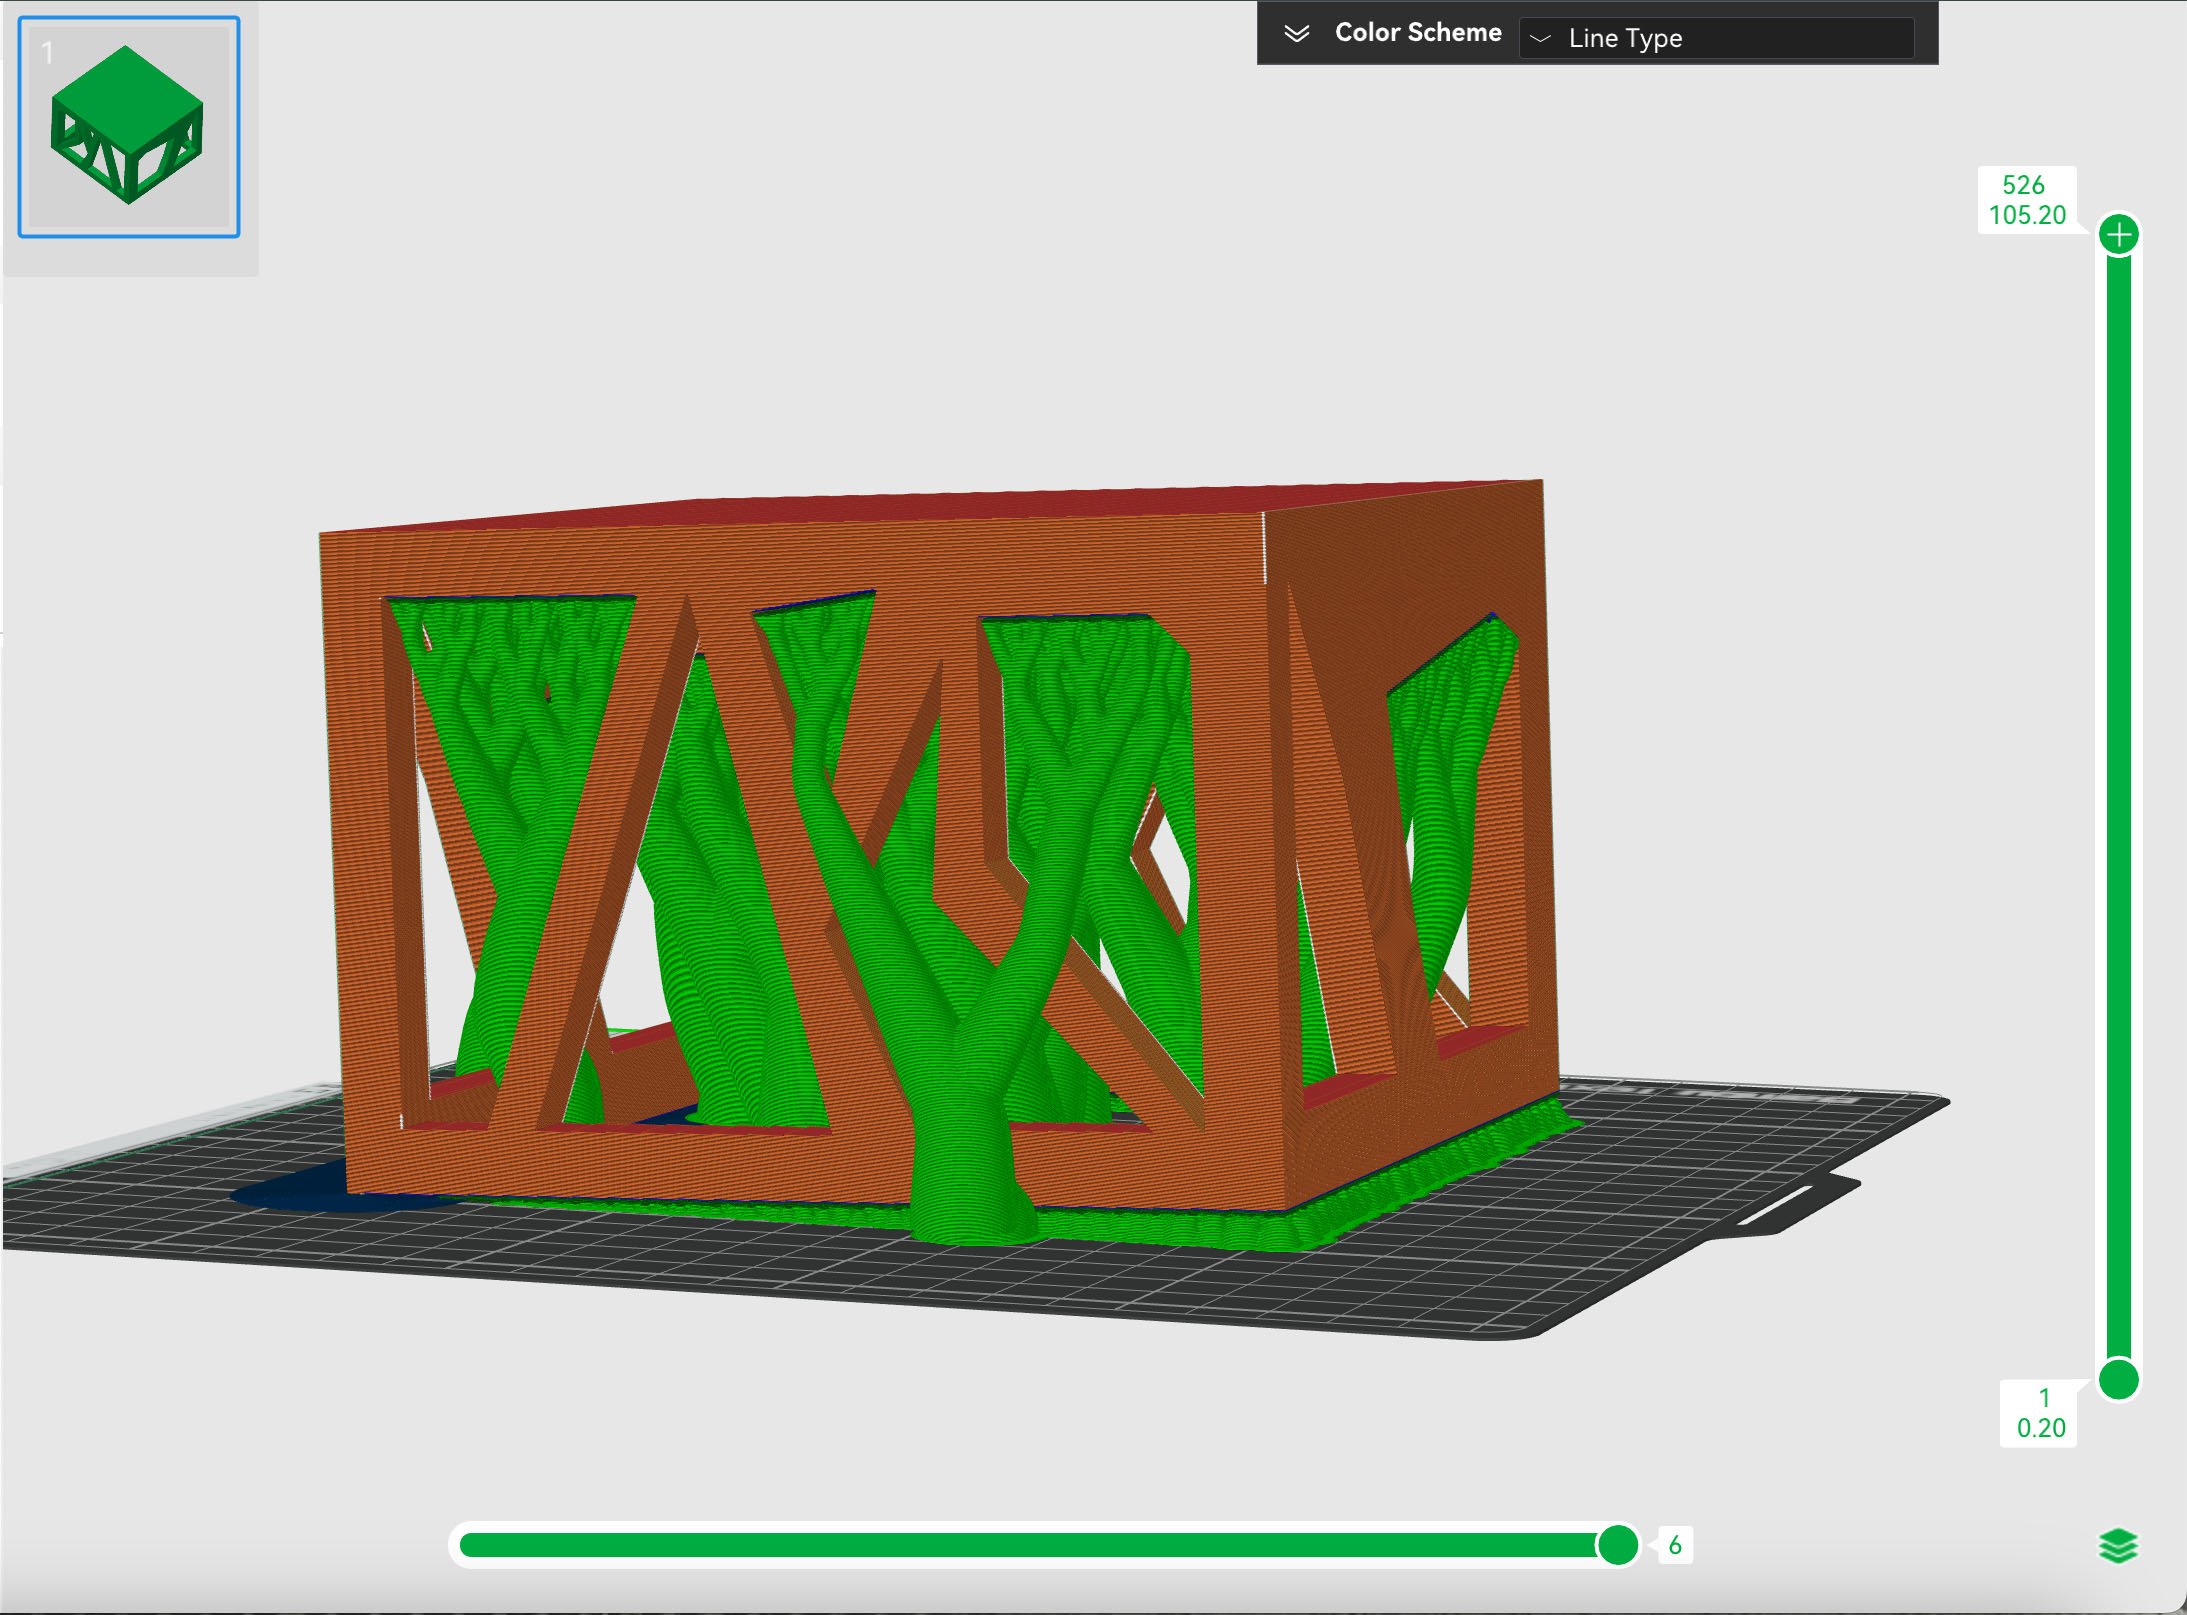Viewport: 2187px width, 1615px height.
Task: Click the top layer label 526 / 105.20
Action: click(x=2026, y=200)
